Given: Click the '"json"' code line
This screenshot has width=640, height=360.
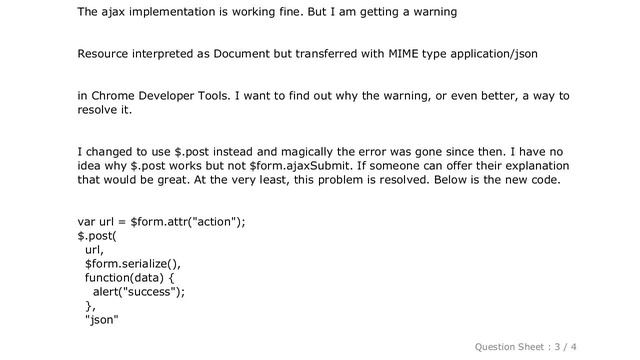Looking at the screenshot, I should coord(102,320).
